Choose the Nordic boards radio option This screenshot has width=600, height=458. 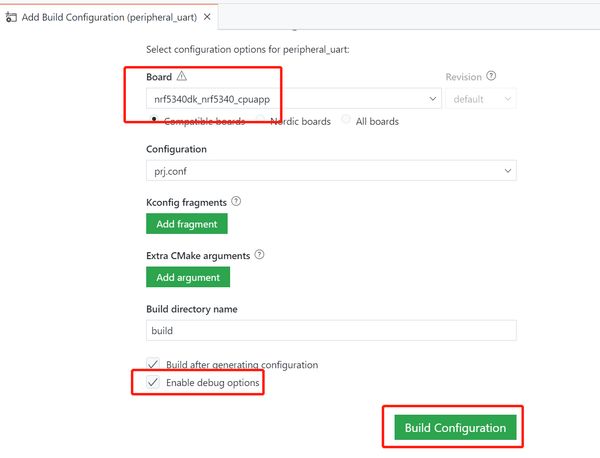[x=262, y=121]
